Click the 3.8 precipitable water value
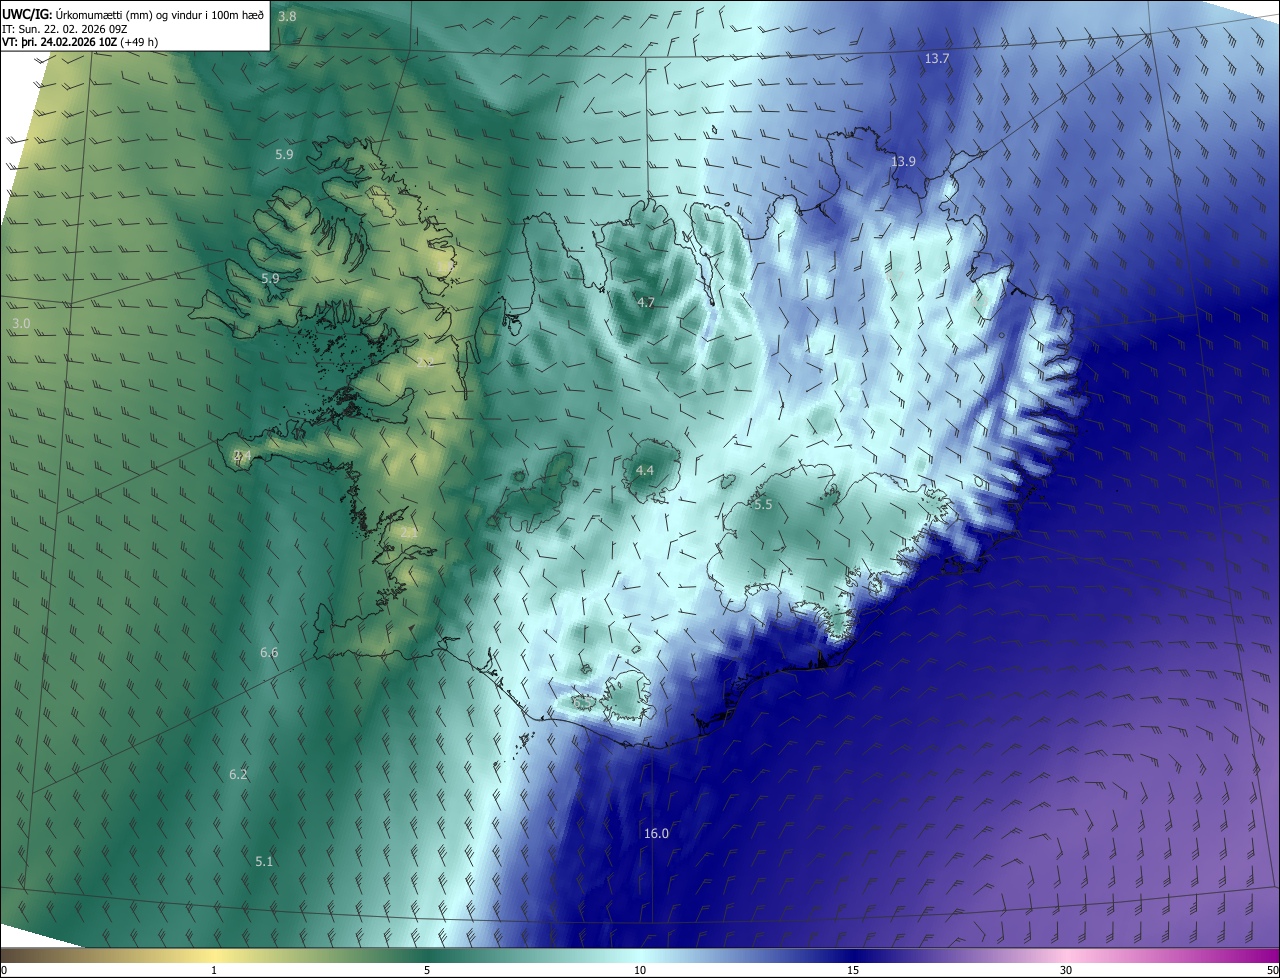This screenshot has height=978, width=1280. (x=287, y=17)
